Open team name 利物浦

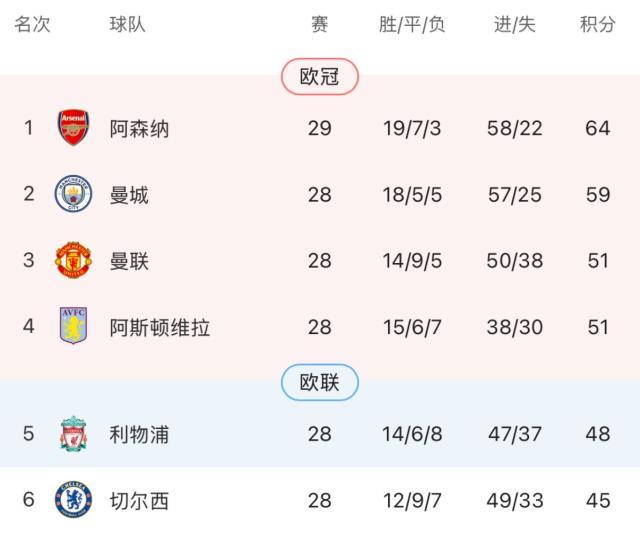pyautogui.click(x=139, y=434)
